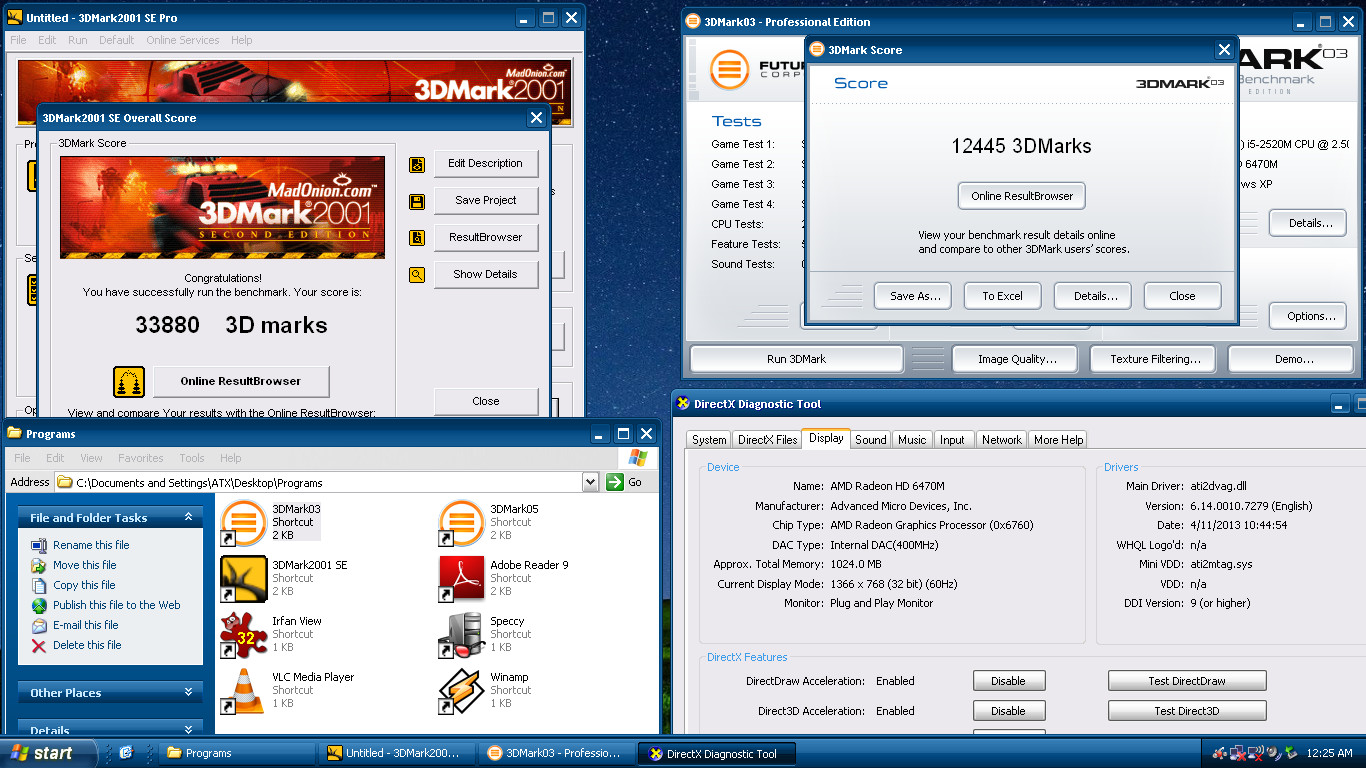1366x768 pixels.
Task: Click the Edit Description button
Action: [486, 164]
